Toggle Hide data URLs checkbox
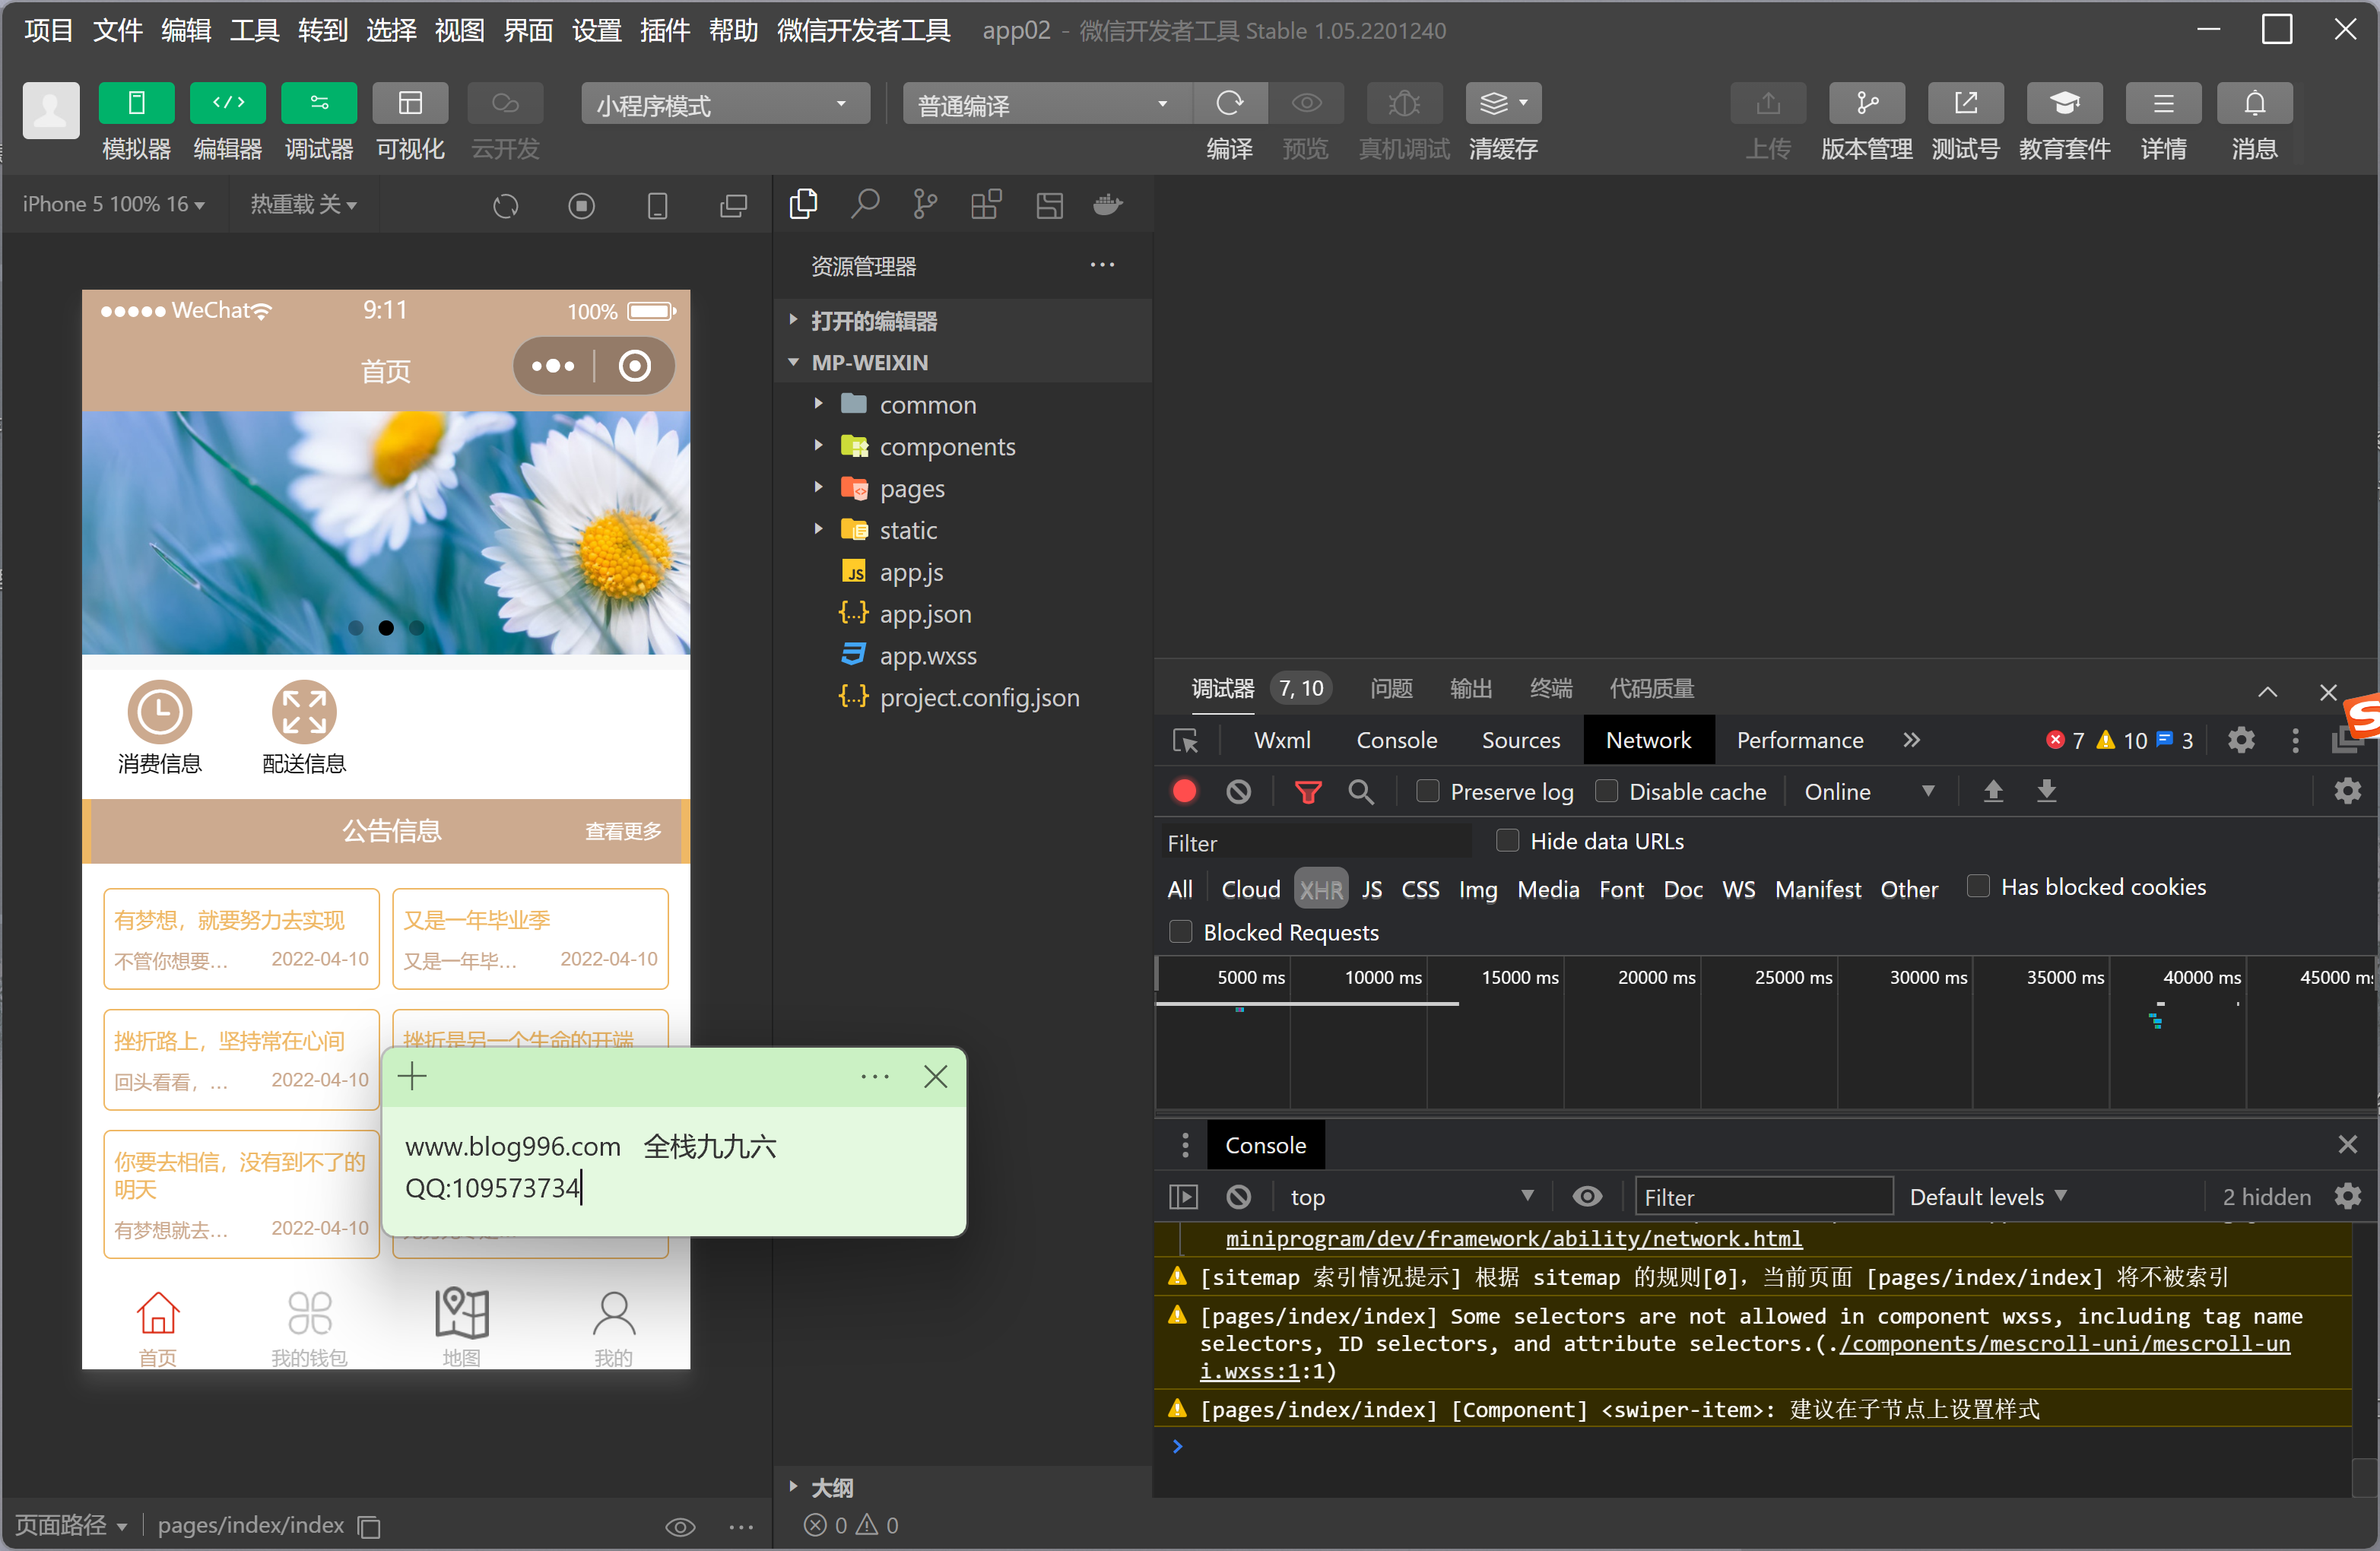Viewport: 2380px width, 1551px height. coord(1507,841)
